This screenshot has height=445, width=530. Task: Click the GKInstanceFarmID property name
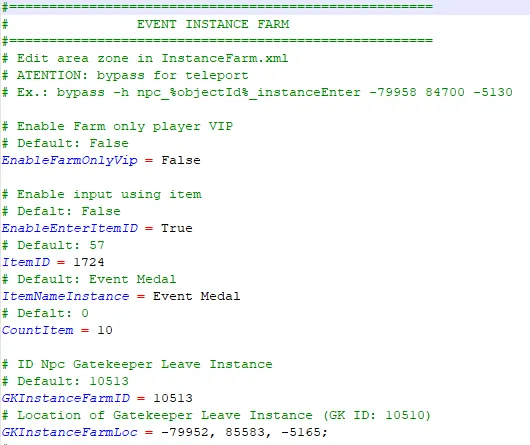coord(66,398)
